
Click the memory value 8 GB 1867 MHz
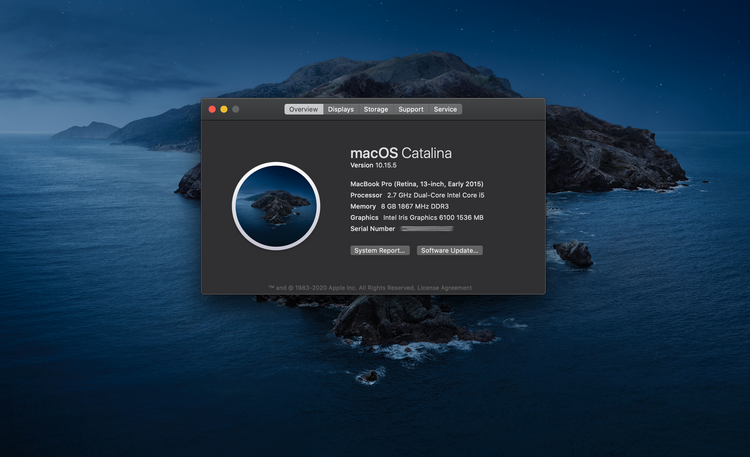point(415,206)
